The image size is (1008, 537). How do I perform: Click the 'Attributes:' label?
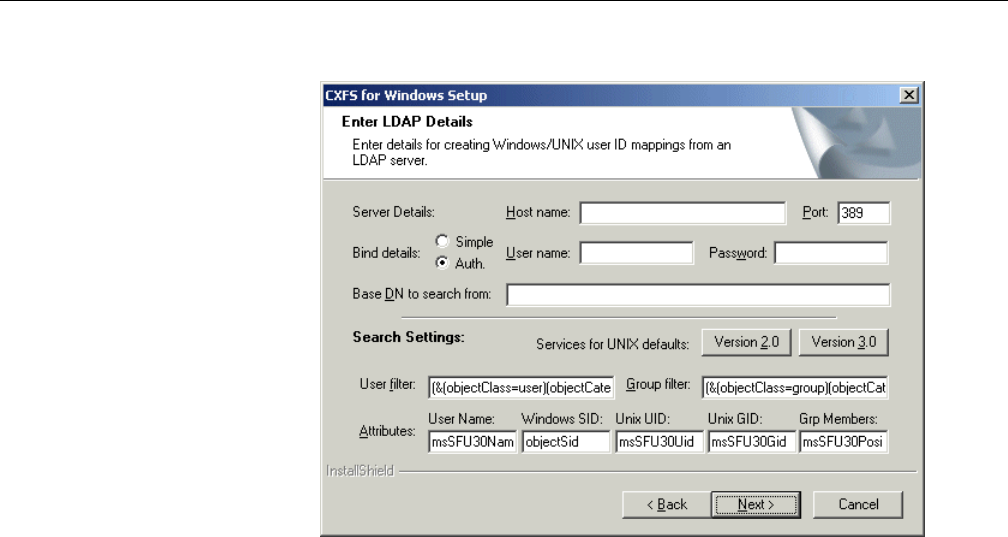387,431
